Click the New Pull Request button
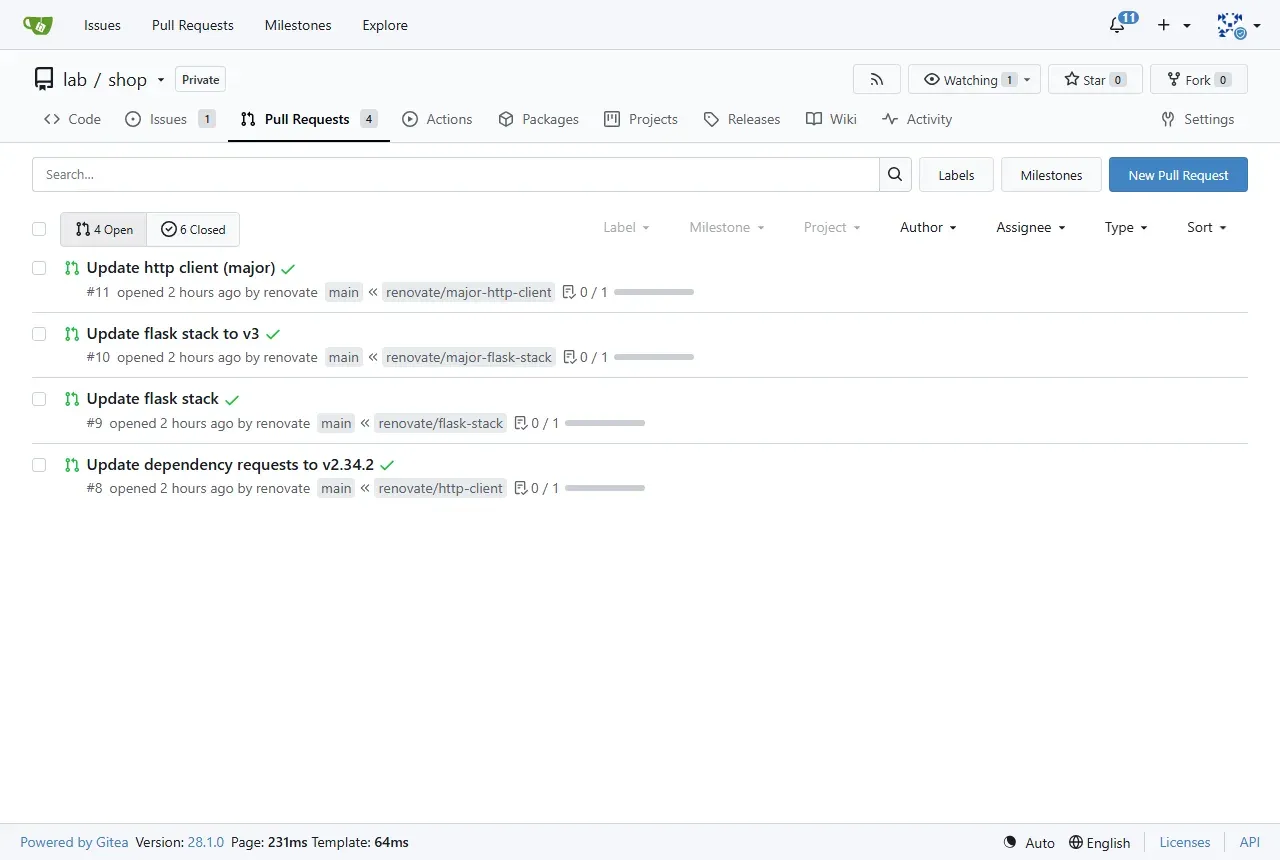The height and width of the screenshot is (860, 1280). (1178, 175)
